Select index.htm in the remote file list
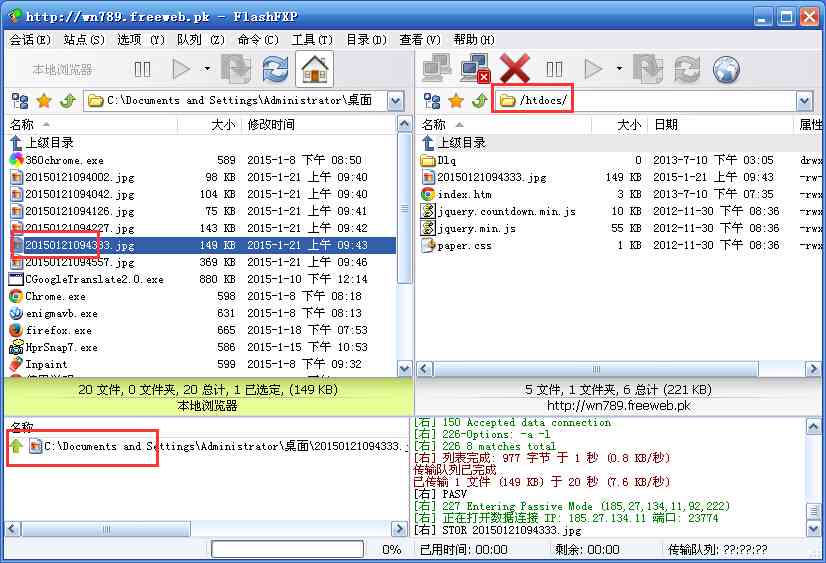Viewport: 826px width, 563px height. (465, 194)
